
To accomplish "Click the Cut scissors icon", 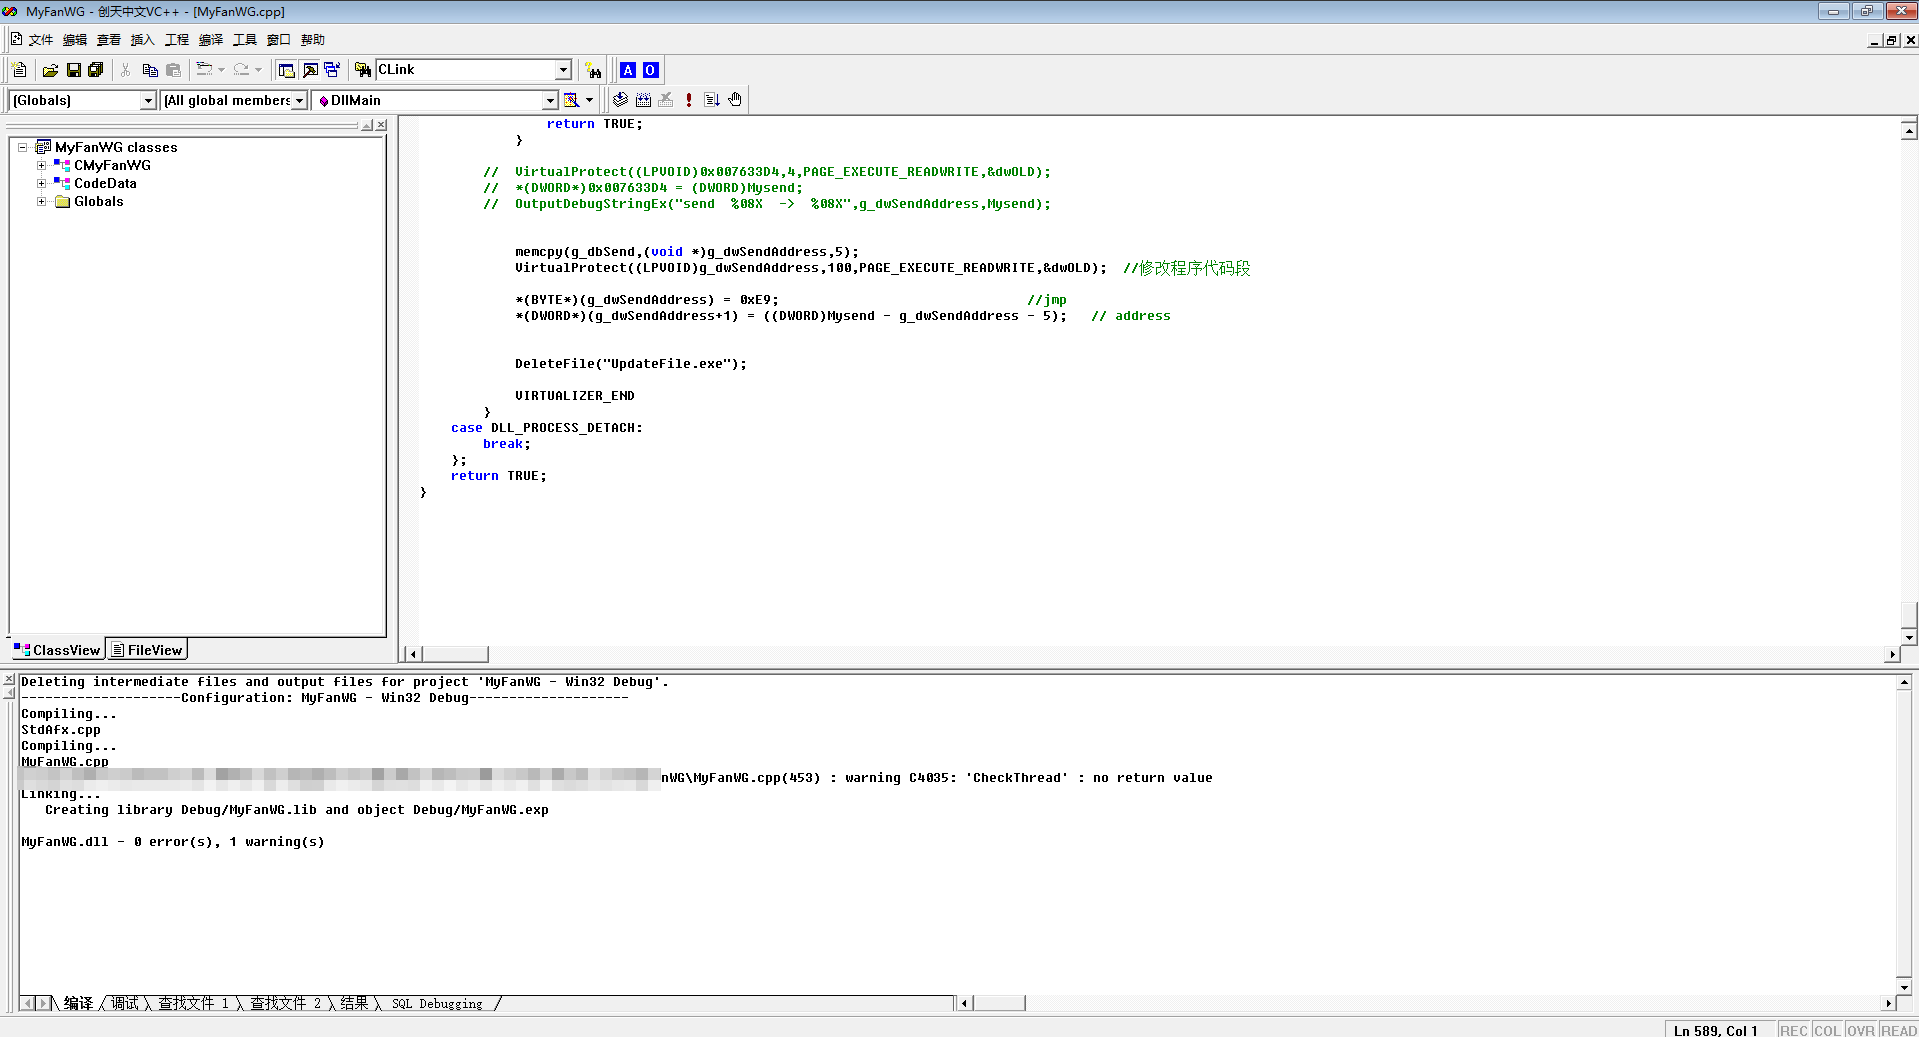I will pos(125,70).
